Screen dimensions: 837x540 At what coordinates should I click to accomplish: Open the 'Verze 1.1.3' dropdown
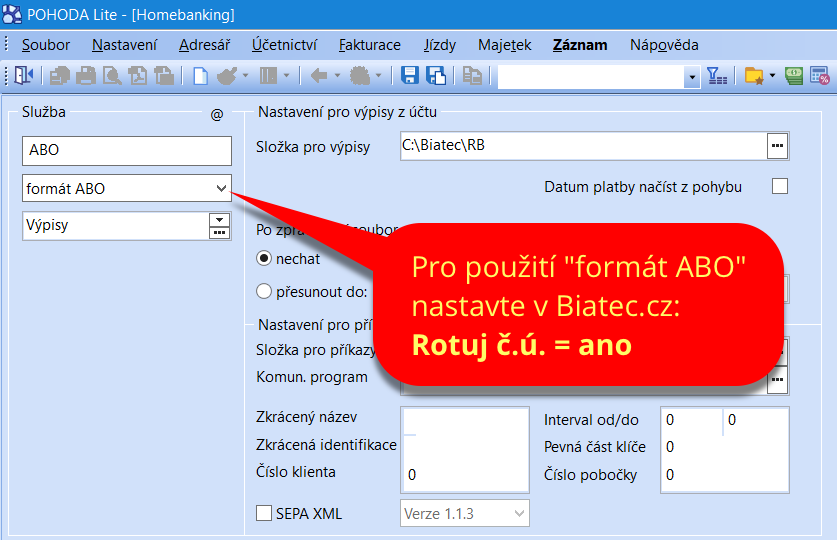(x=519, y=513)
